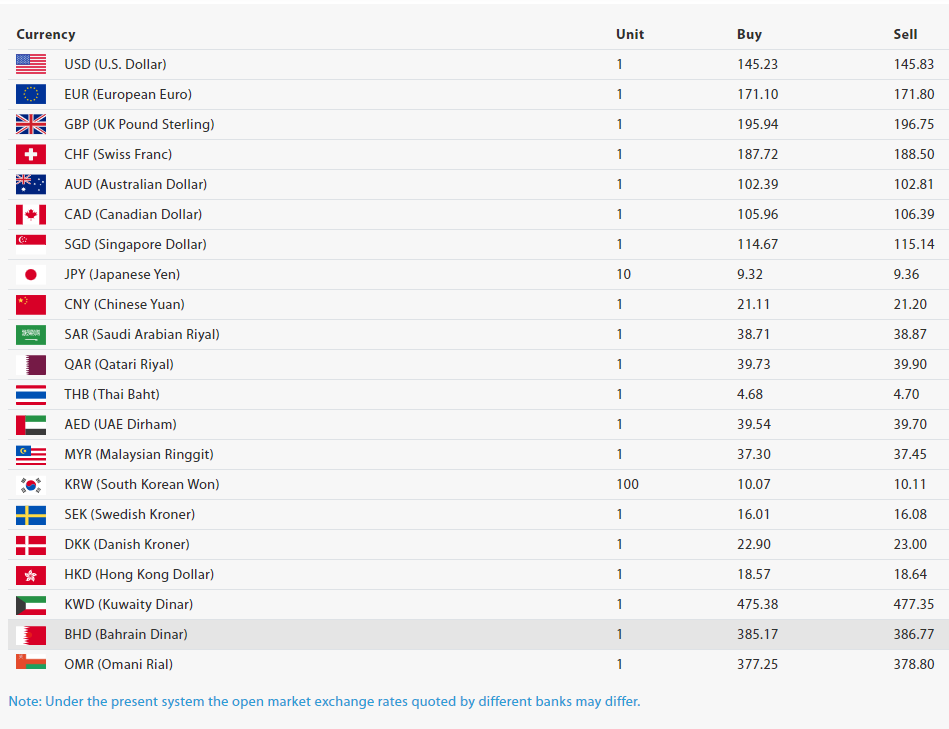
Task: Click the Kuwait flag icon
Action: pyautogui.click(x=31, y=604)
